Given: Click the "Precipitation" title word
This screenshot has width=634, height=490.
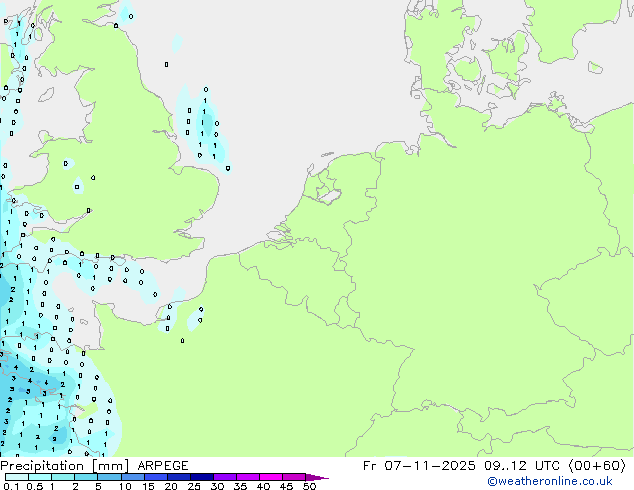Looking at the screenshot, I should pos(42,466).
